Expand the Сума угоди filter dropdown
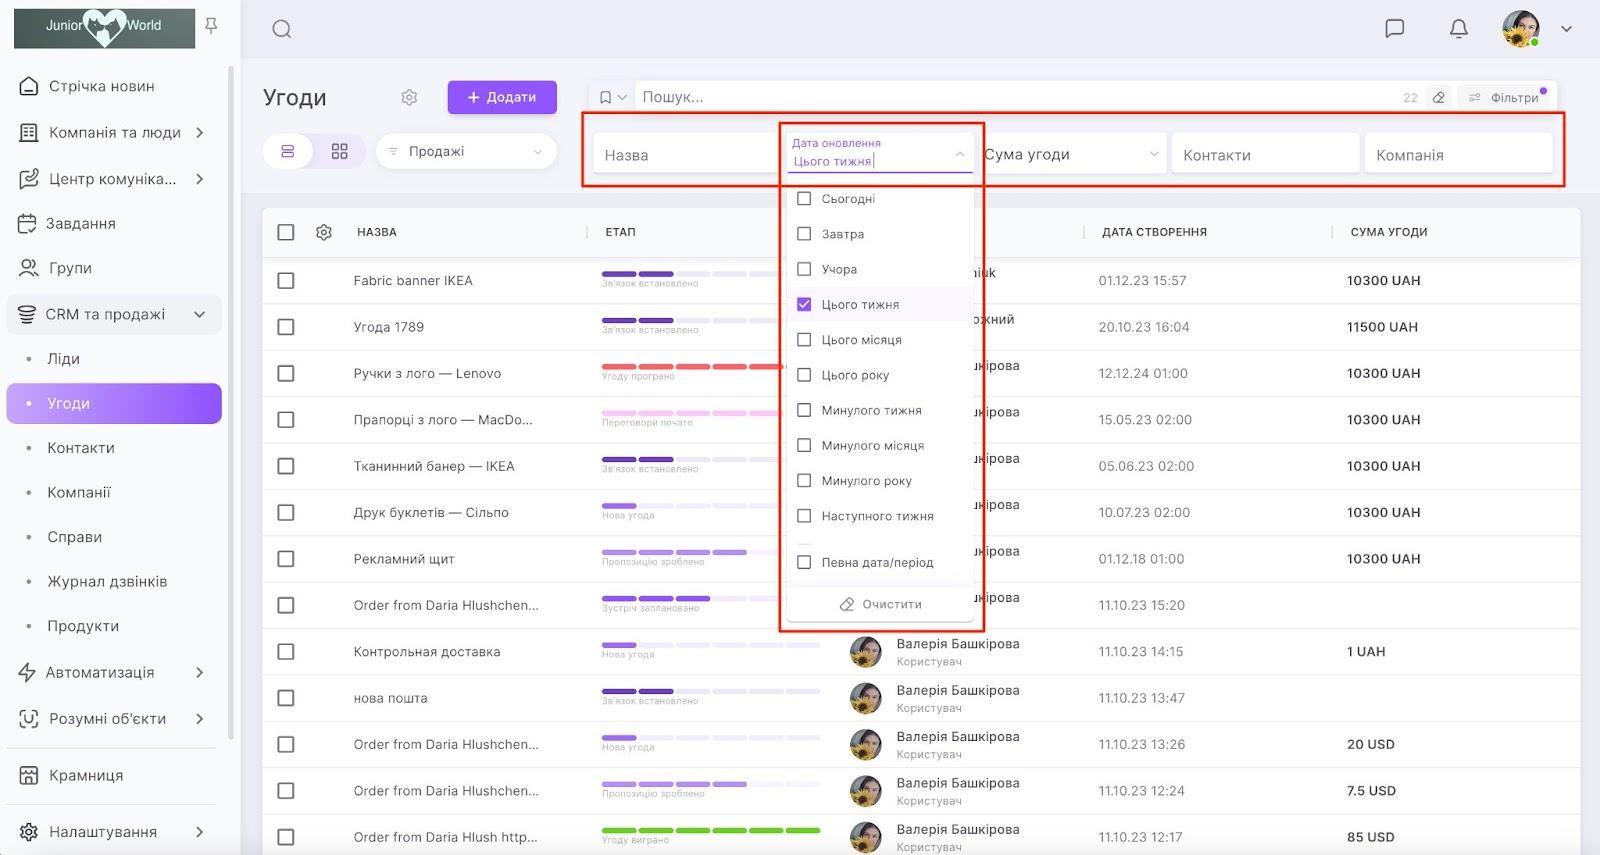The width and height of the screenshot is (1600, 855). tap(1070, 154)
